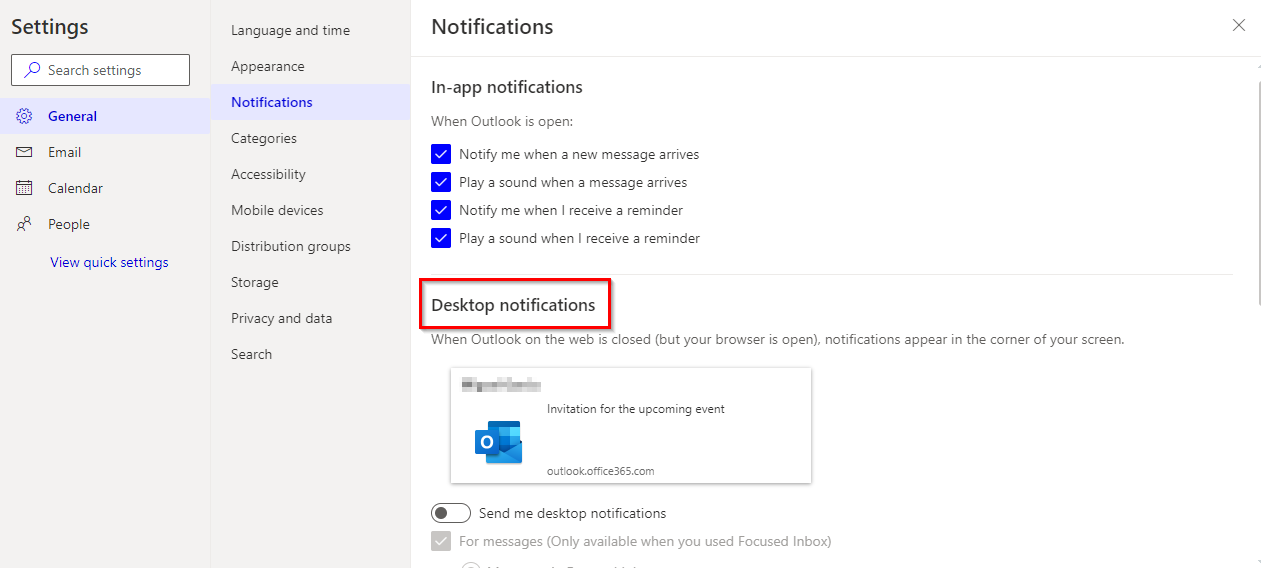The height and width of the screenshot is (568, 1261).
Task: Open the Search settings item
Action: [310, 354]
